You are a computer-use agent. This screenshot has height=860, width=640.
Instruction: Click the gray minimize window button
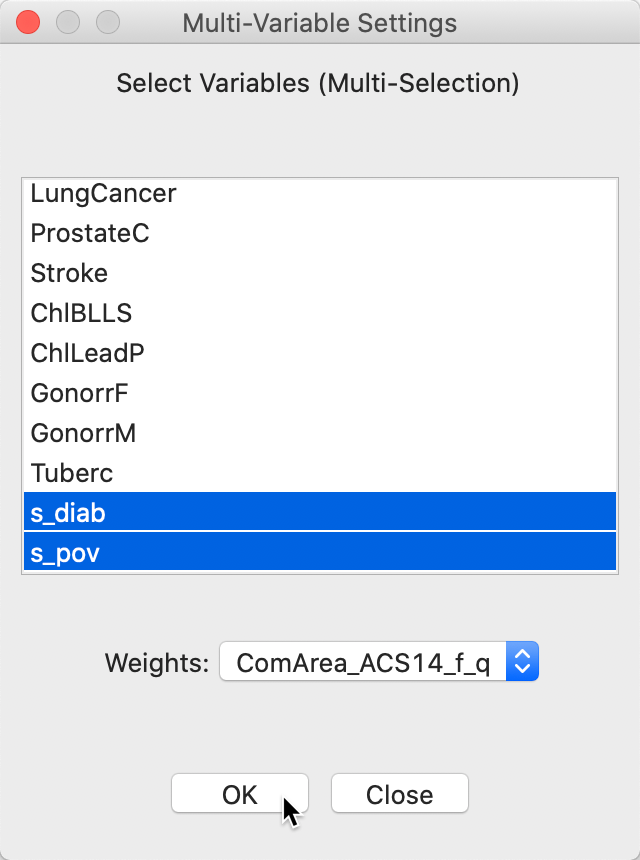(x=67, y=22)
